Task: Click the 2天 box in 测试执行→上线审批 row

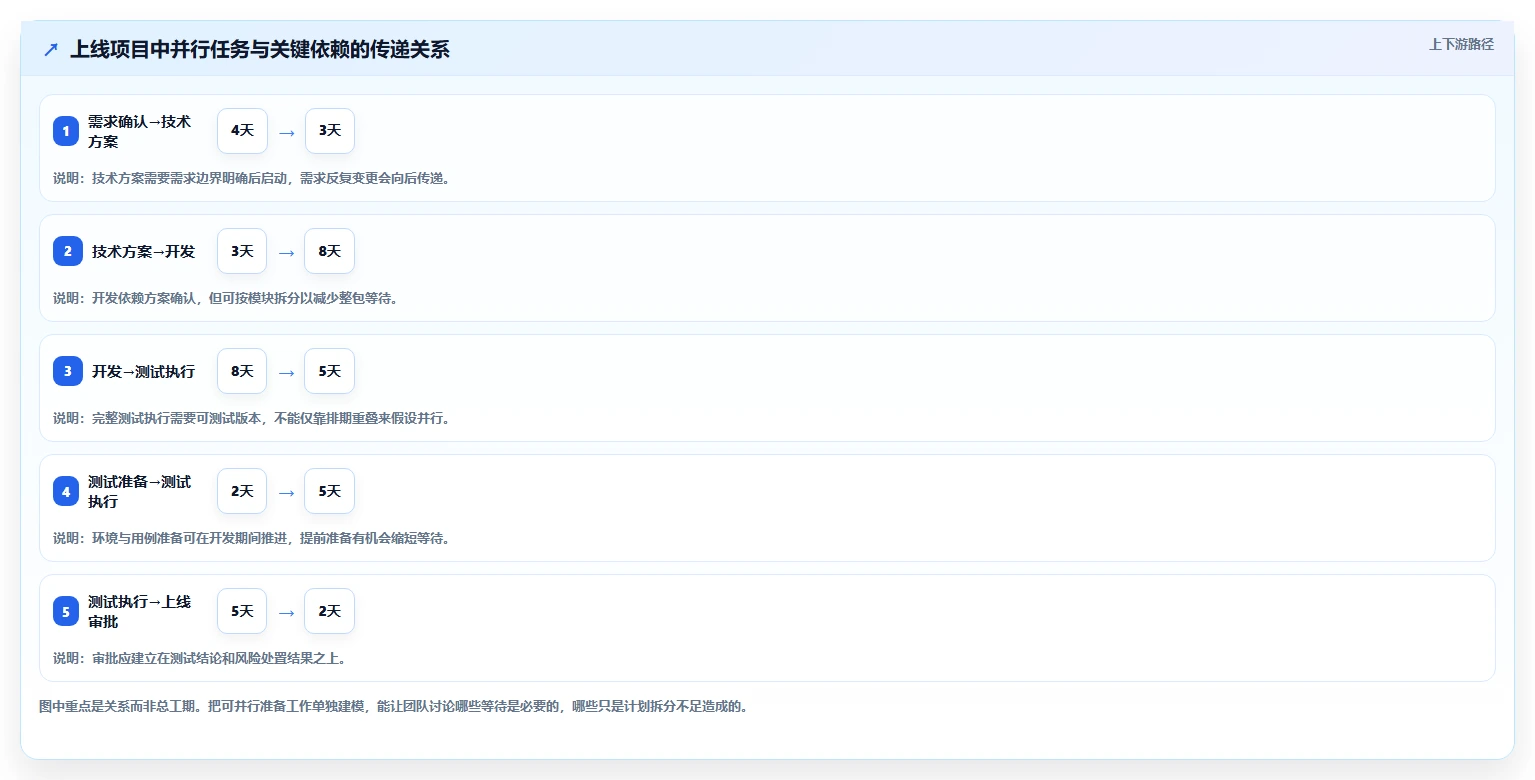Action: 330,611
